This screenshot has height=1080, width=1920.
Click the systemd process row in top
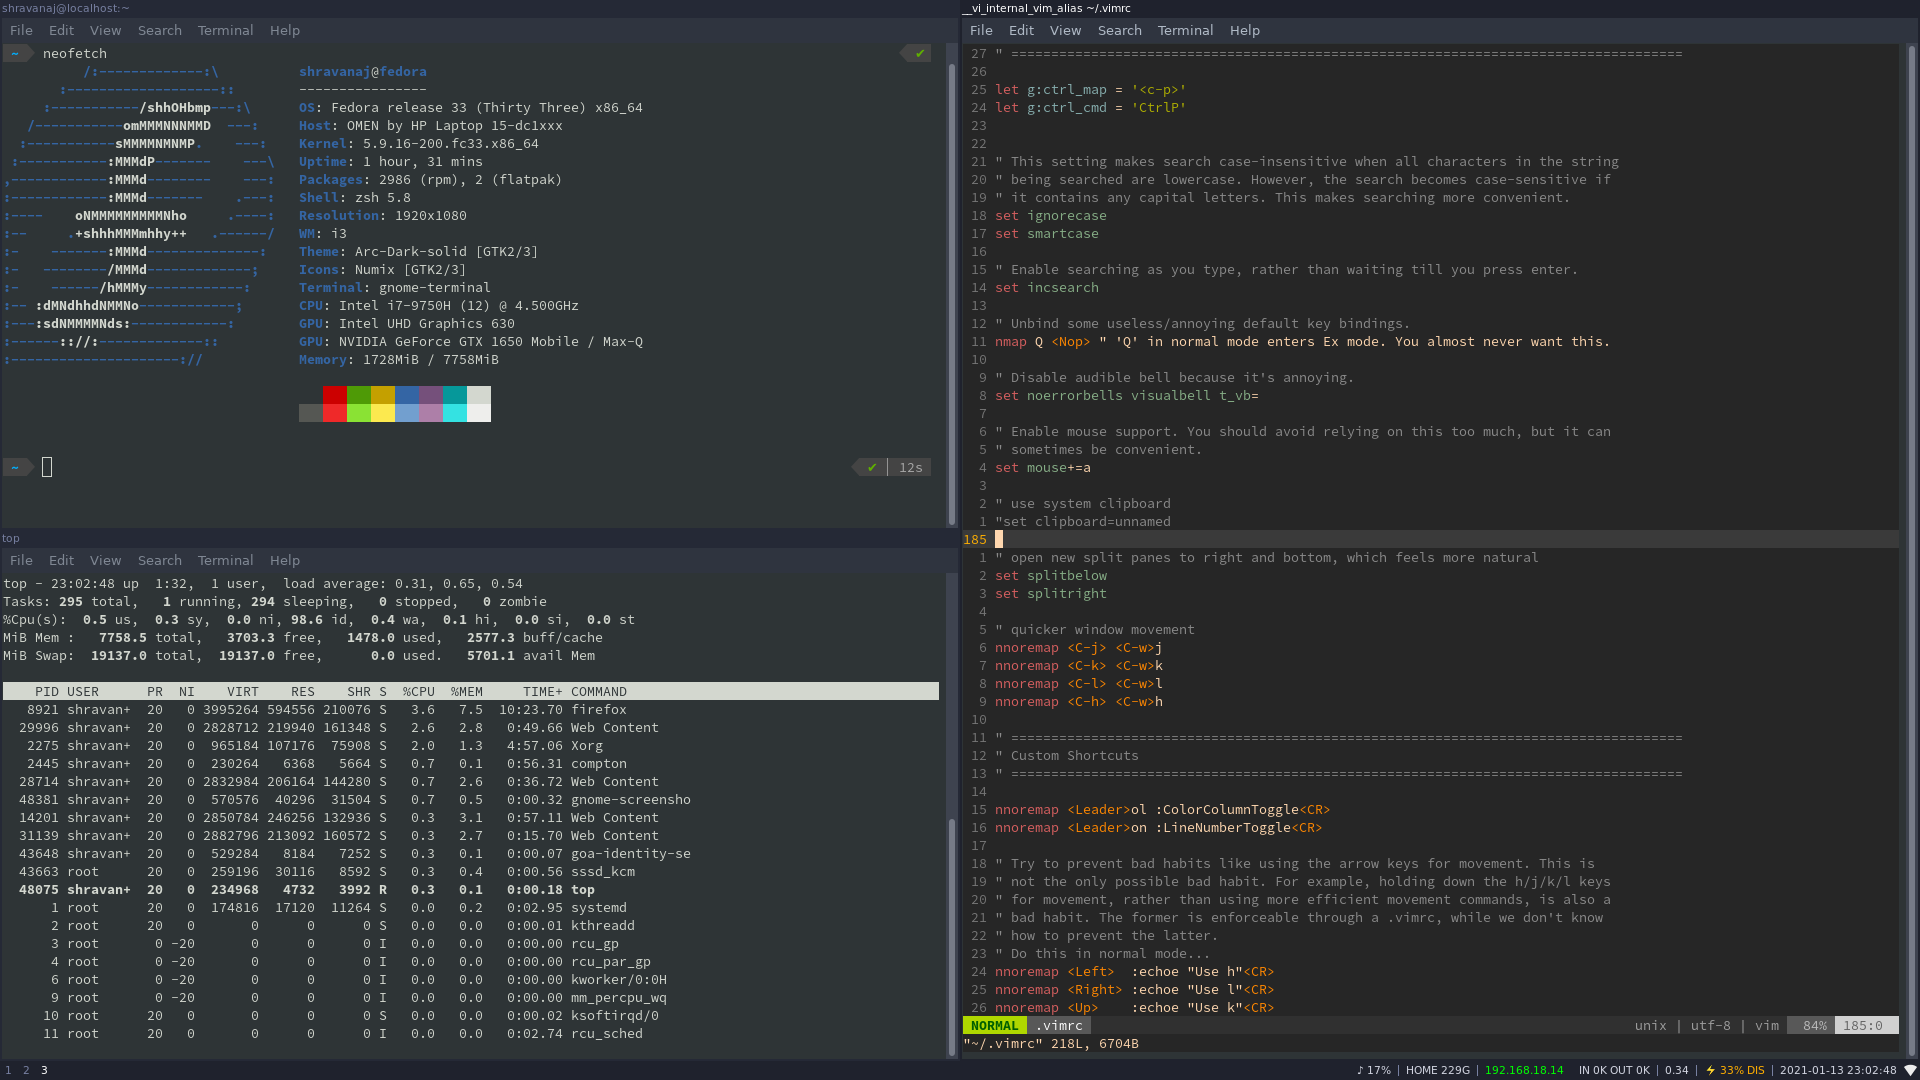point(471,908)
